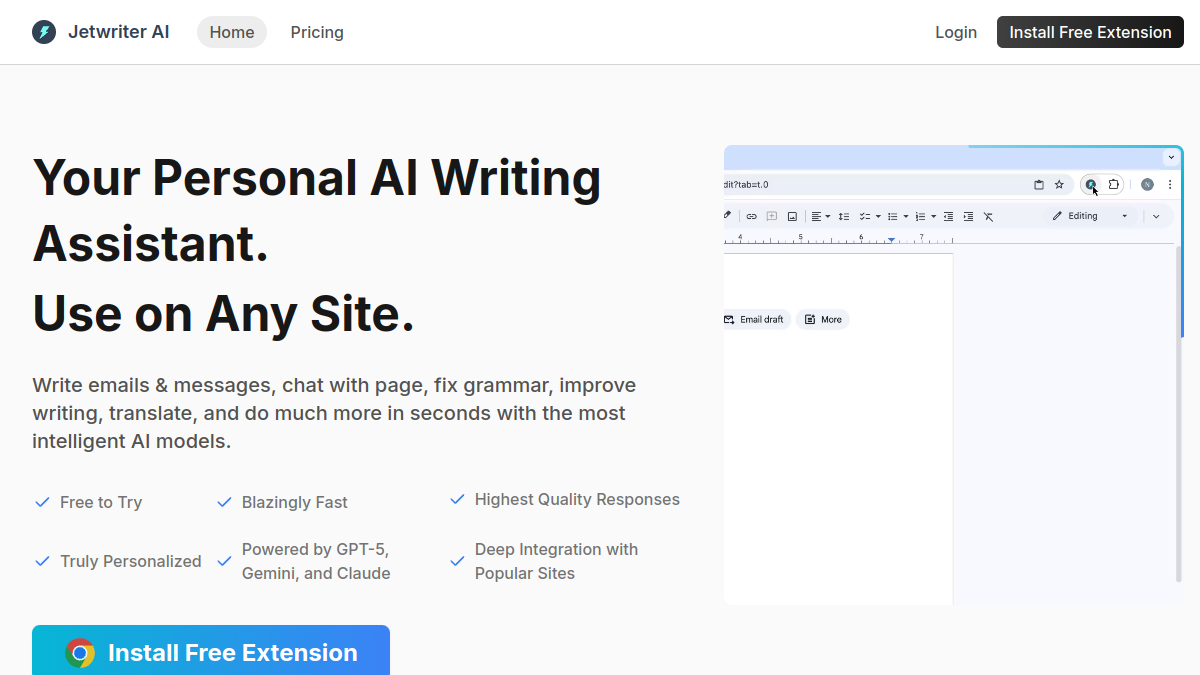Open the Editing mode dropdown in the demo
The height and width of the screenshot is (675, 1200).
click(x=1091, y=216)
